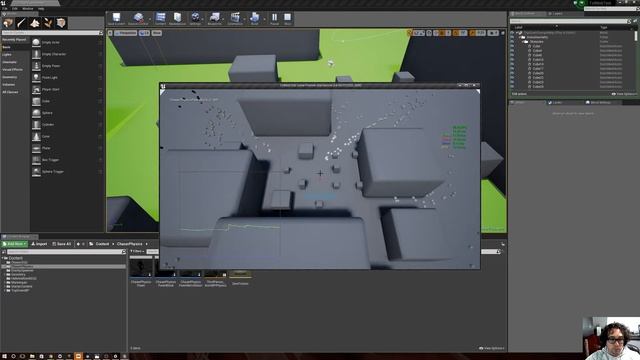
Task: Toggle visibility eye for Cube row
Action: pos(512,46)
